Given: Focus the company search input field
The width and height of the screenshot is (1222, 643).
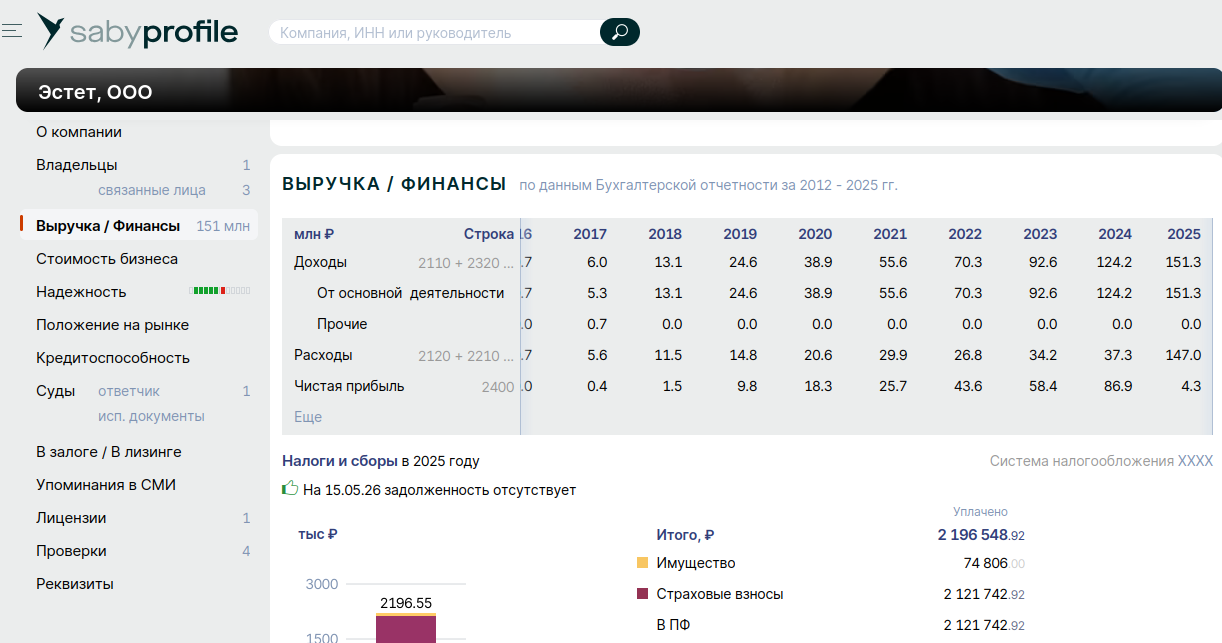Looking at the screenshot, I should pos(435,32).
